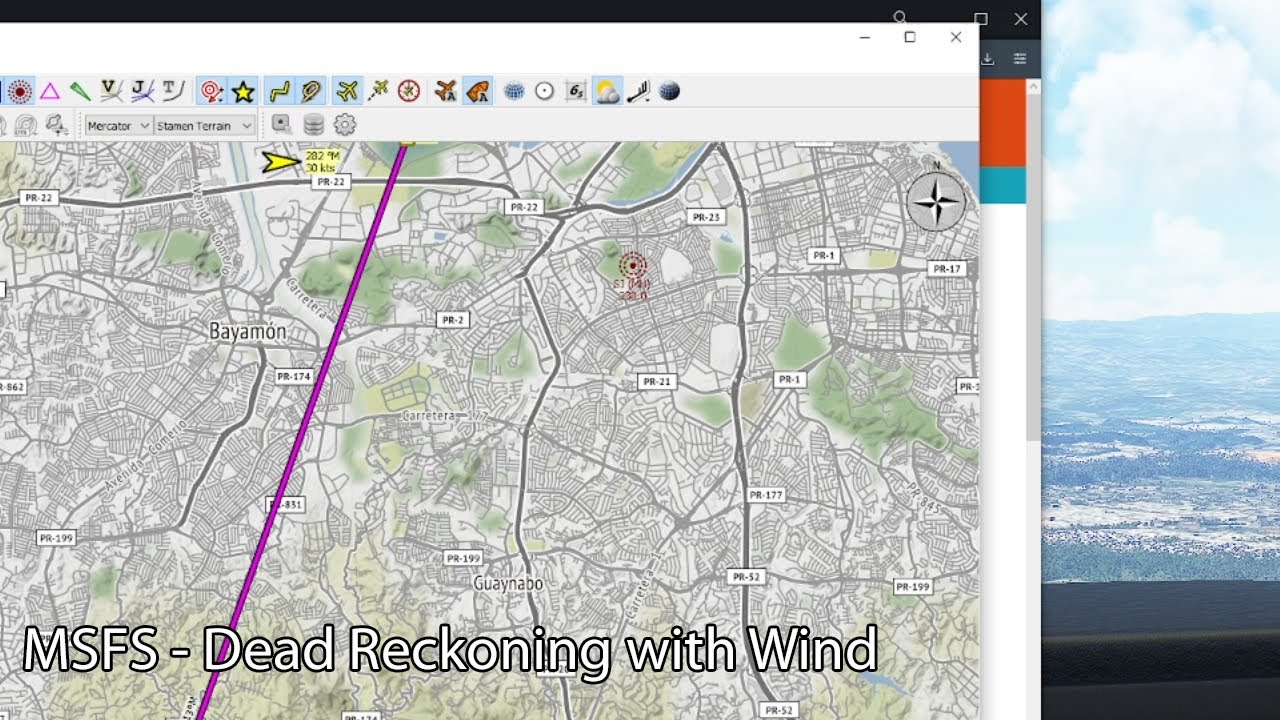Image resolution: width=1280 pixels, height=720 pixels.
Task: Open the gear options icon
Action: tap(345, 125)
